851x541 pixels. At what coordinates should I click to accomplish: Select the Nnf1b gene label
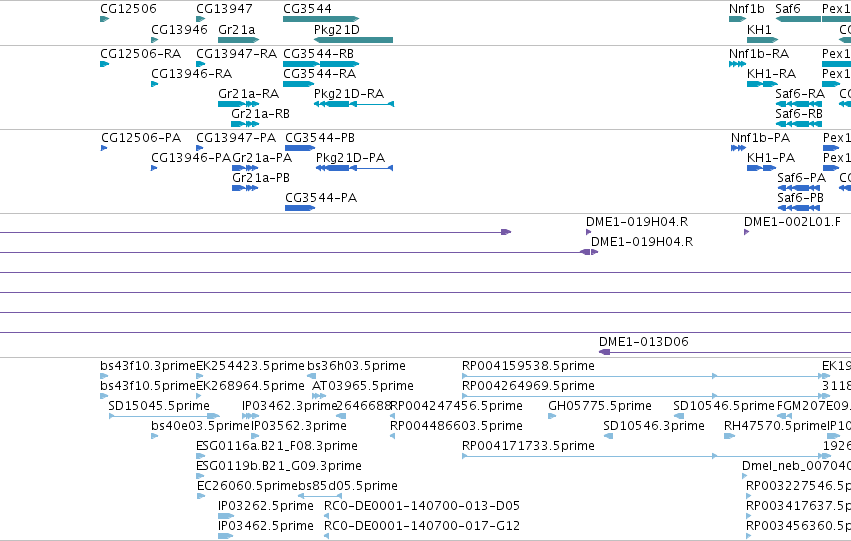coord(746,9)
